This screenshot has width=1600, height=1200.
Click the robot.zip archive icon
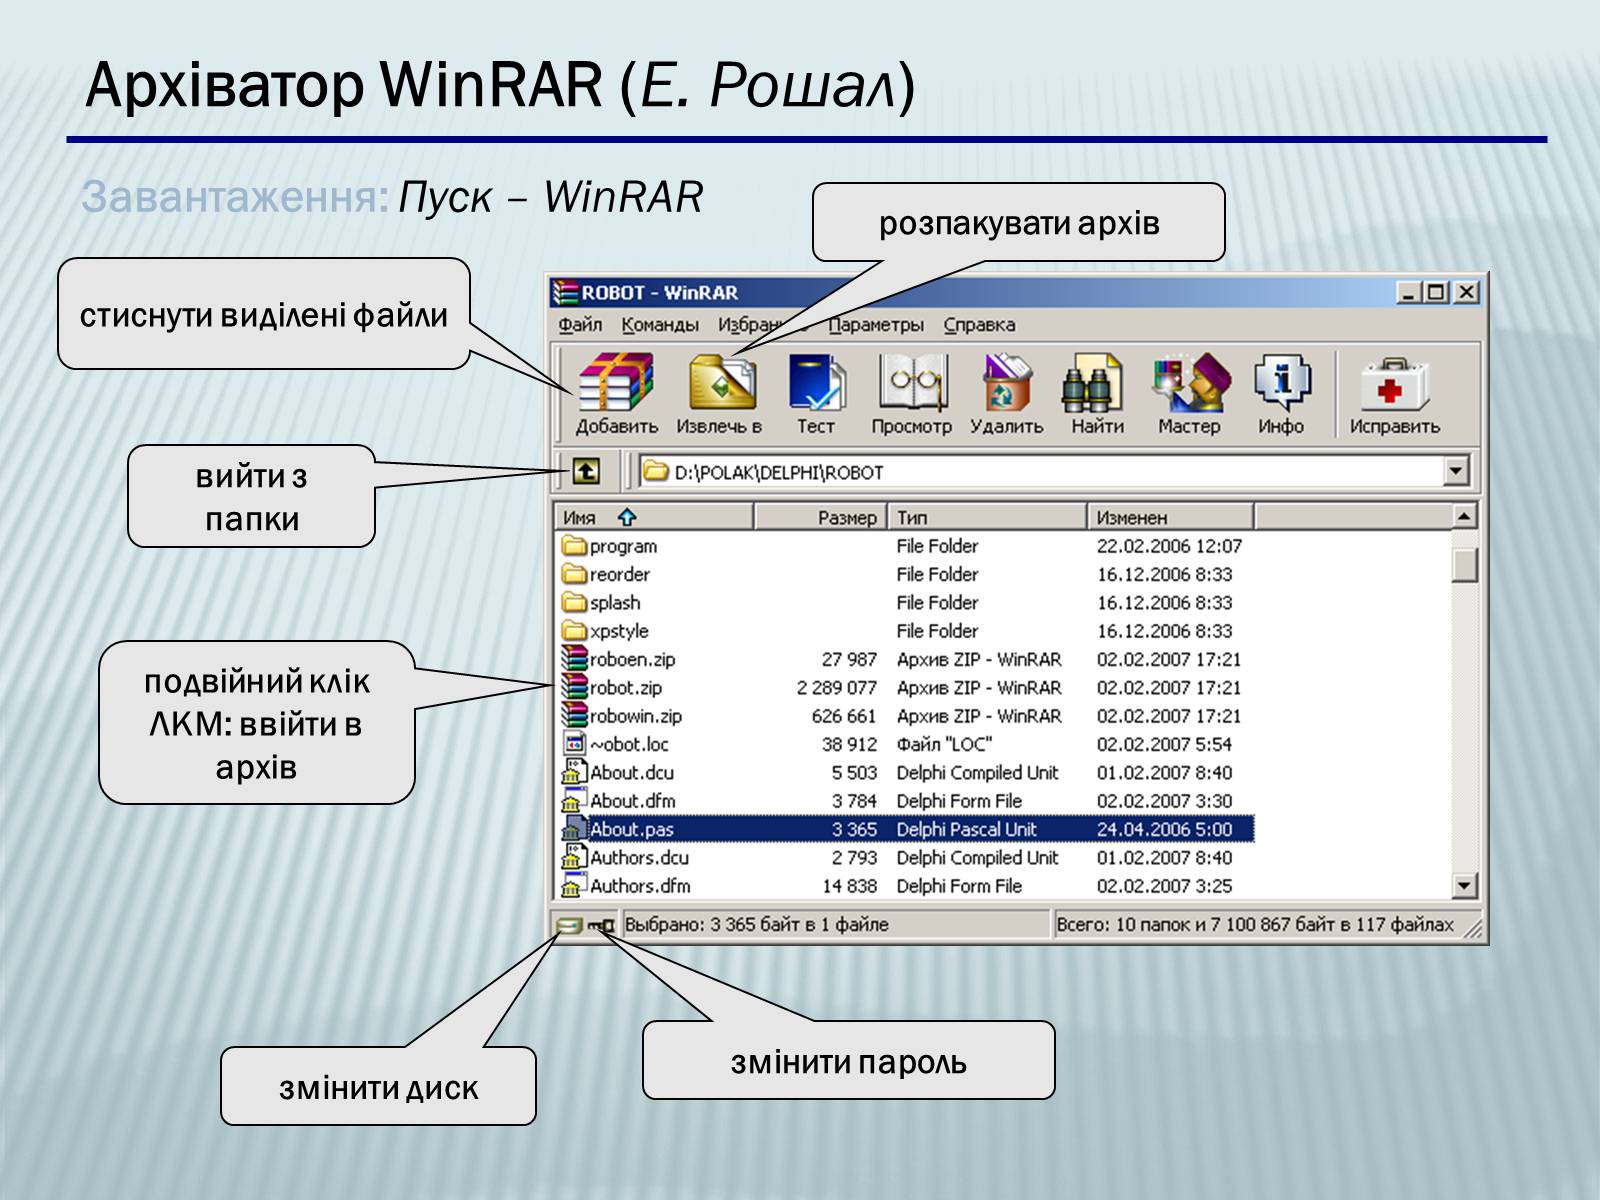click(x=574, y=687)
